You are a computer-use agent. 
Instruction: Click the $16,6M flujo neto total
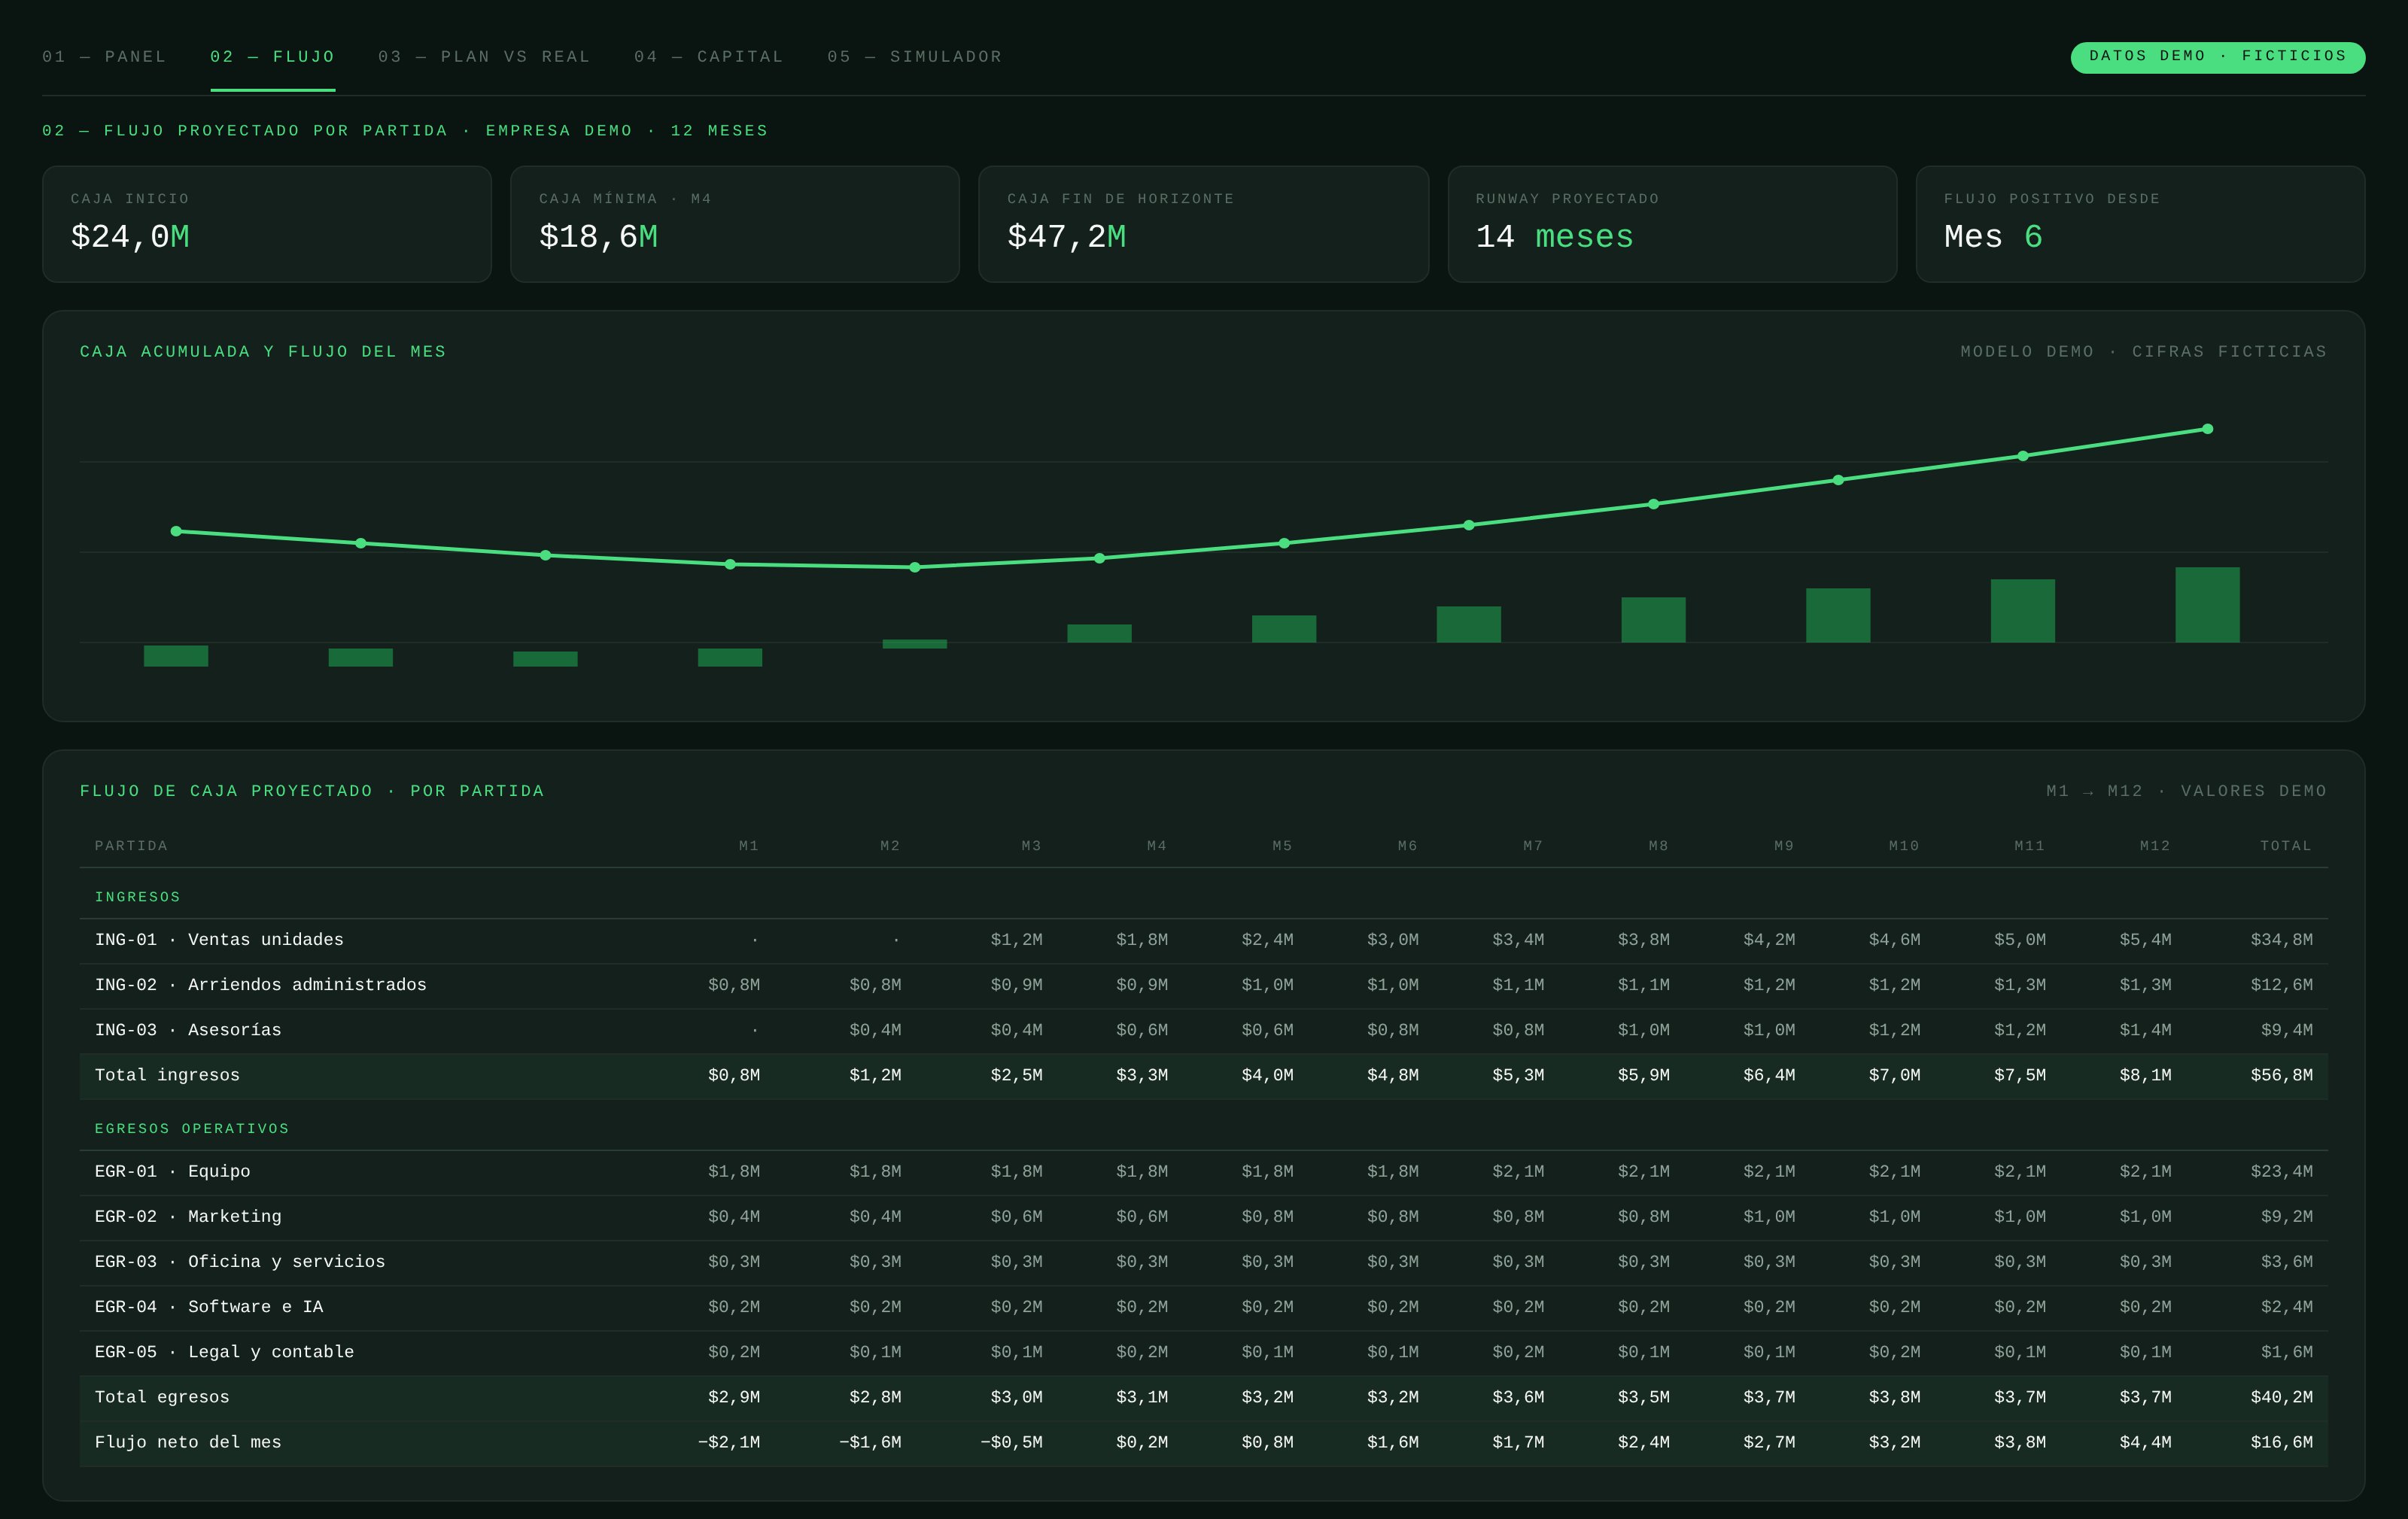pos(2281,1442)
